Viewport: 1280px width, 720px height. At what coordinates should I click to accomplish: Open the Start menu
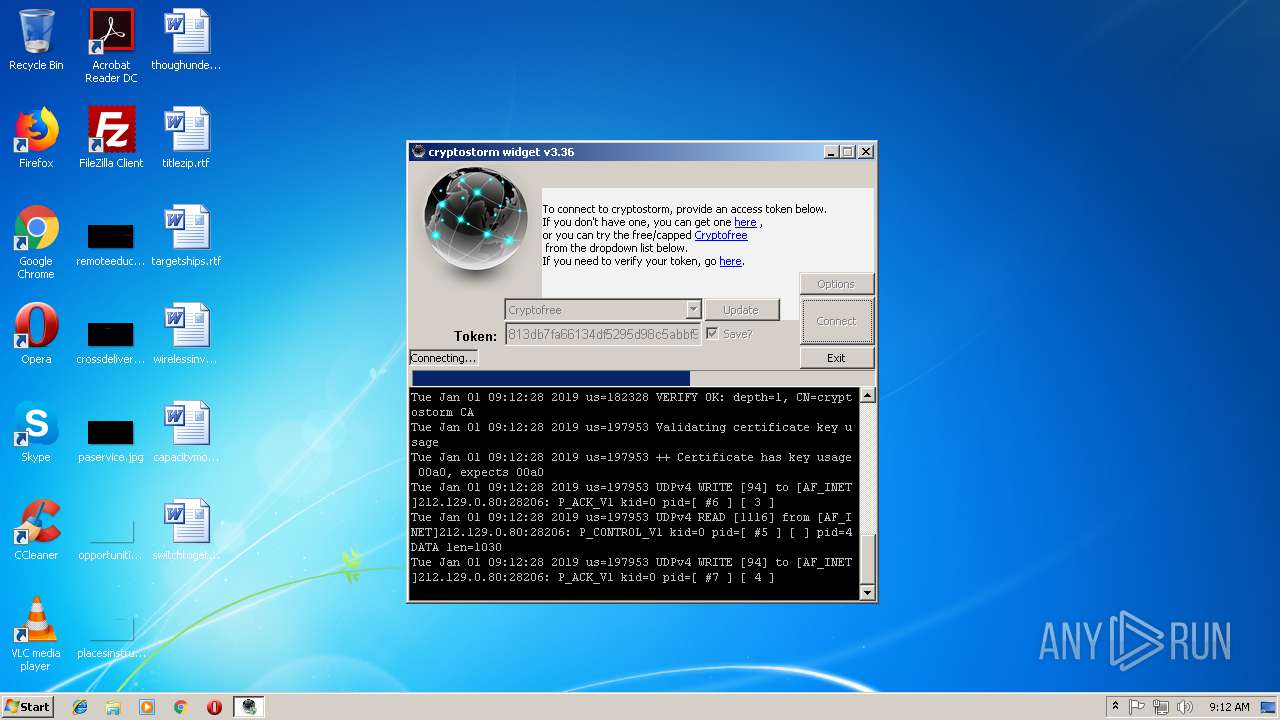(x=27, y=707)
